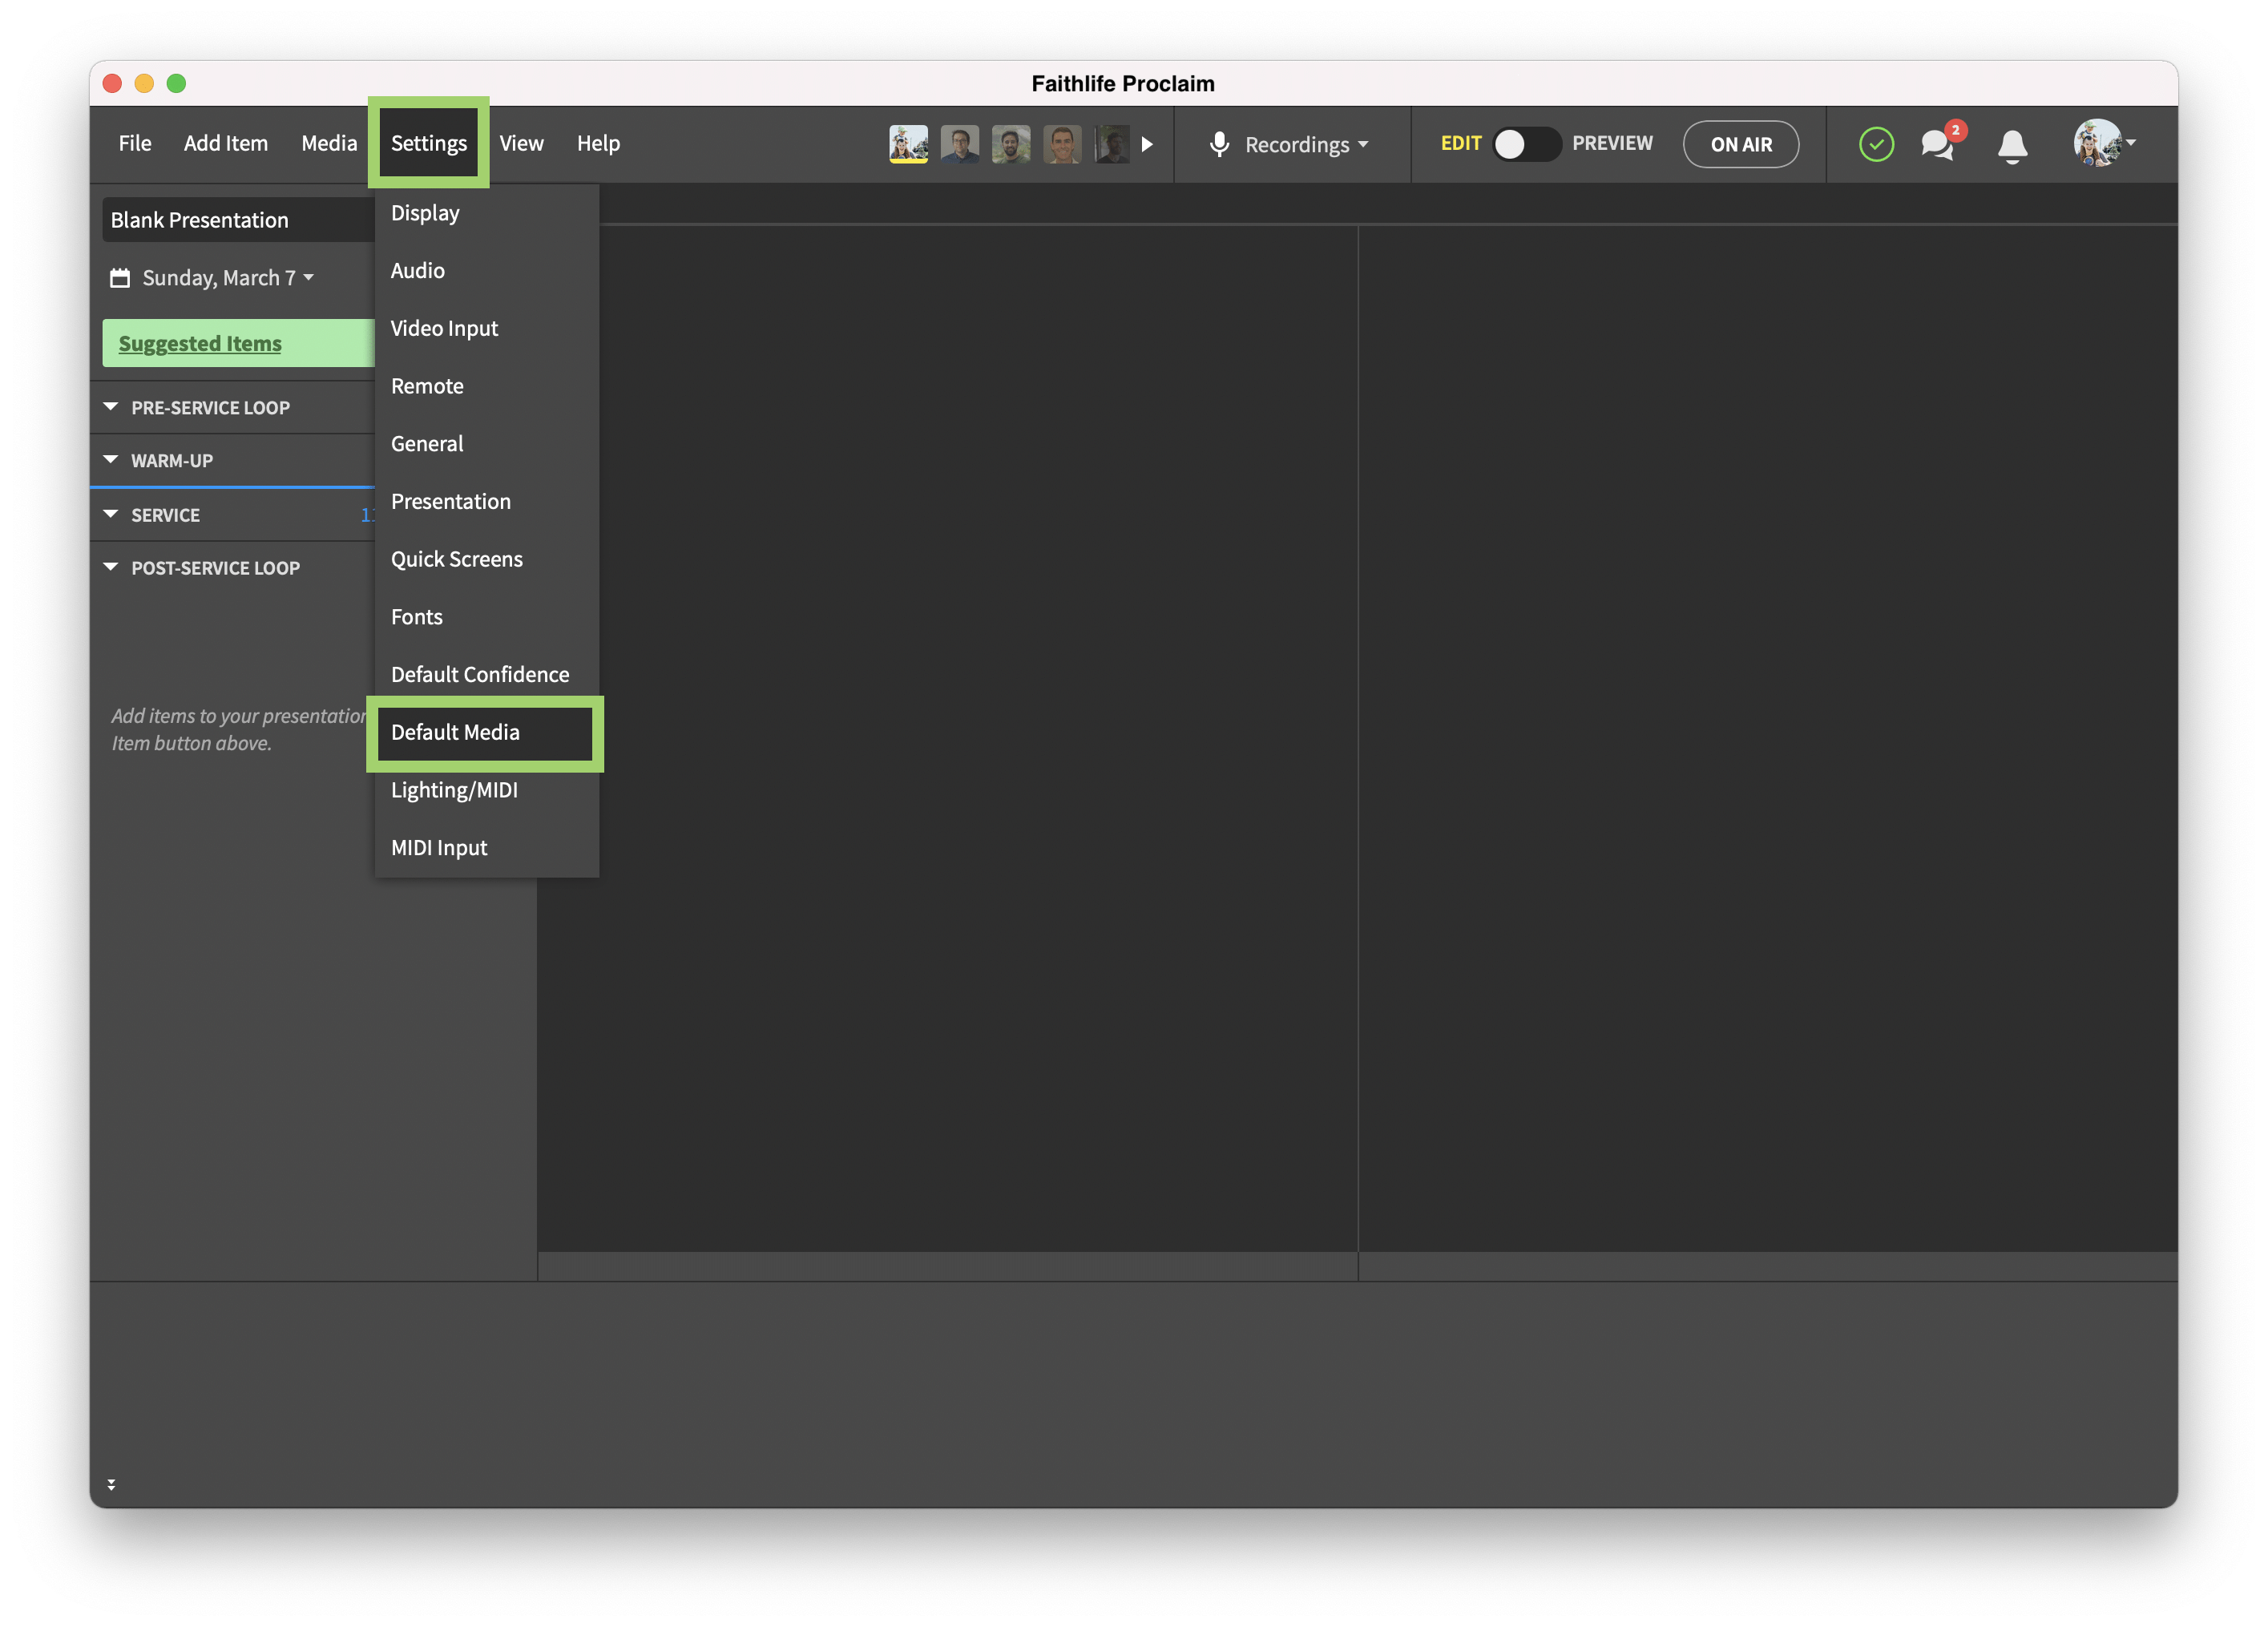Click the green sync checkmark icon
2268x1627 pixels.
(x=1876, y=144)
